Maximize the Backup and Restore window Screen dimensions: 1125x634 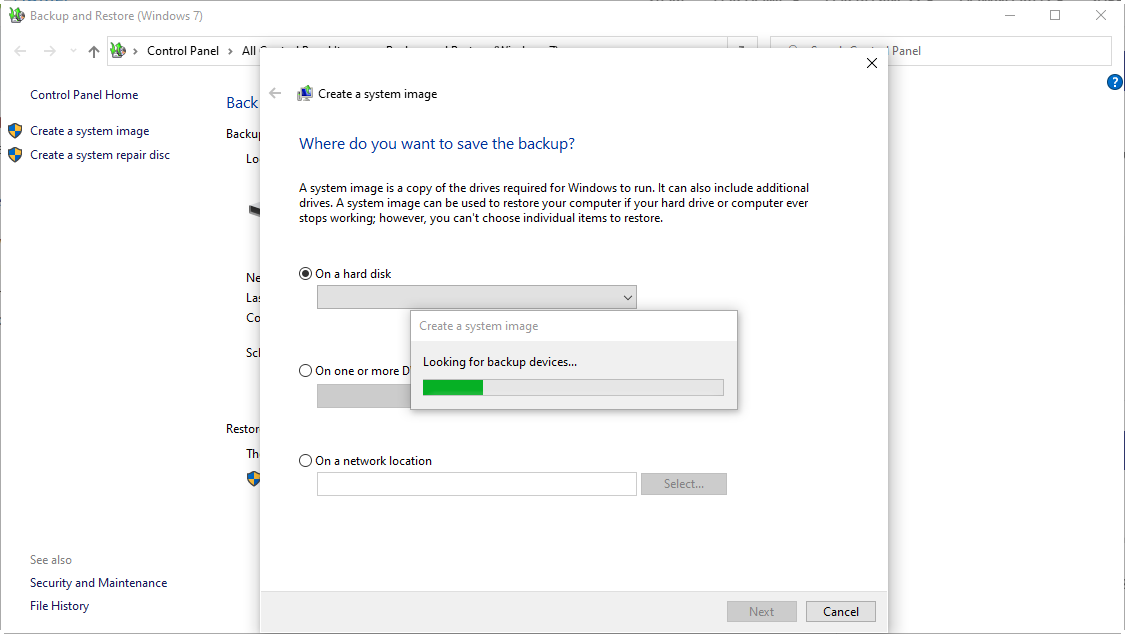point(1055,15)
